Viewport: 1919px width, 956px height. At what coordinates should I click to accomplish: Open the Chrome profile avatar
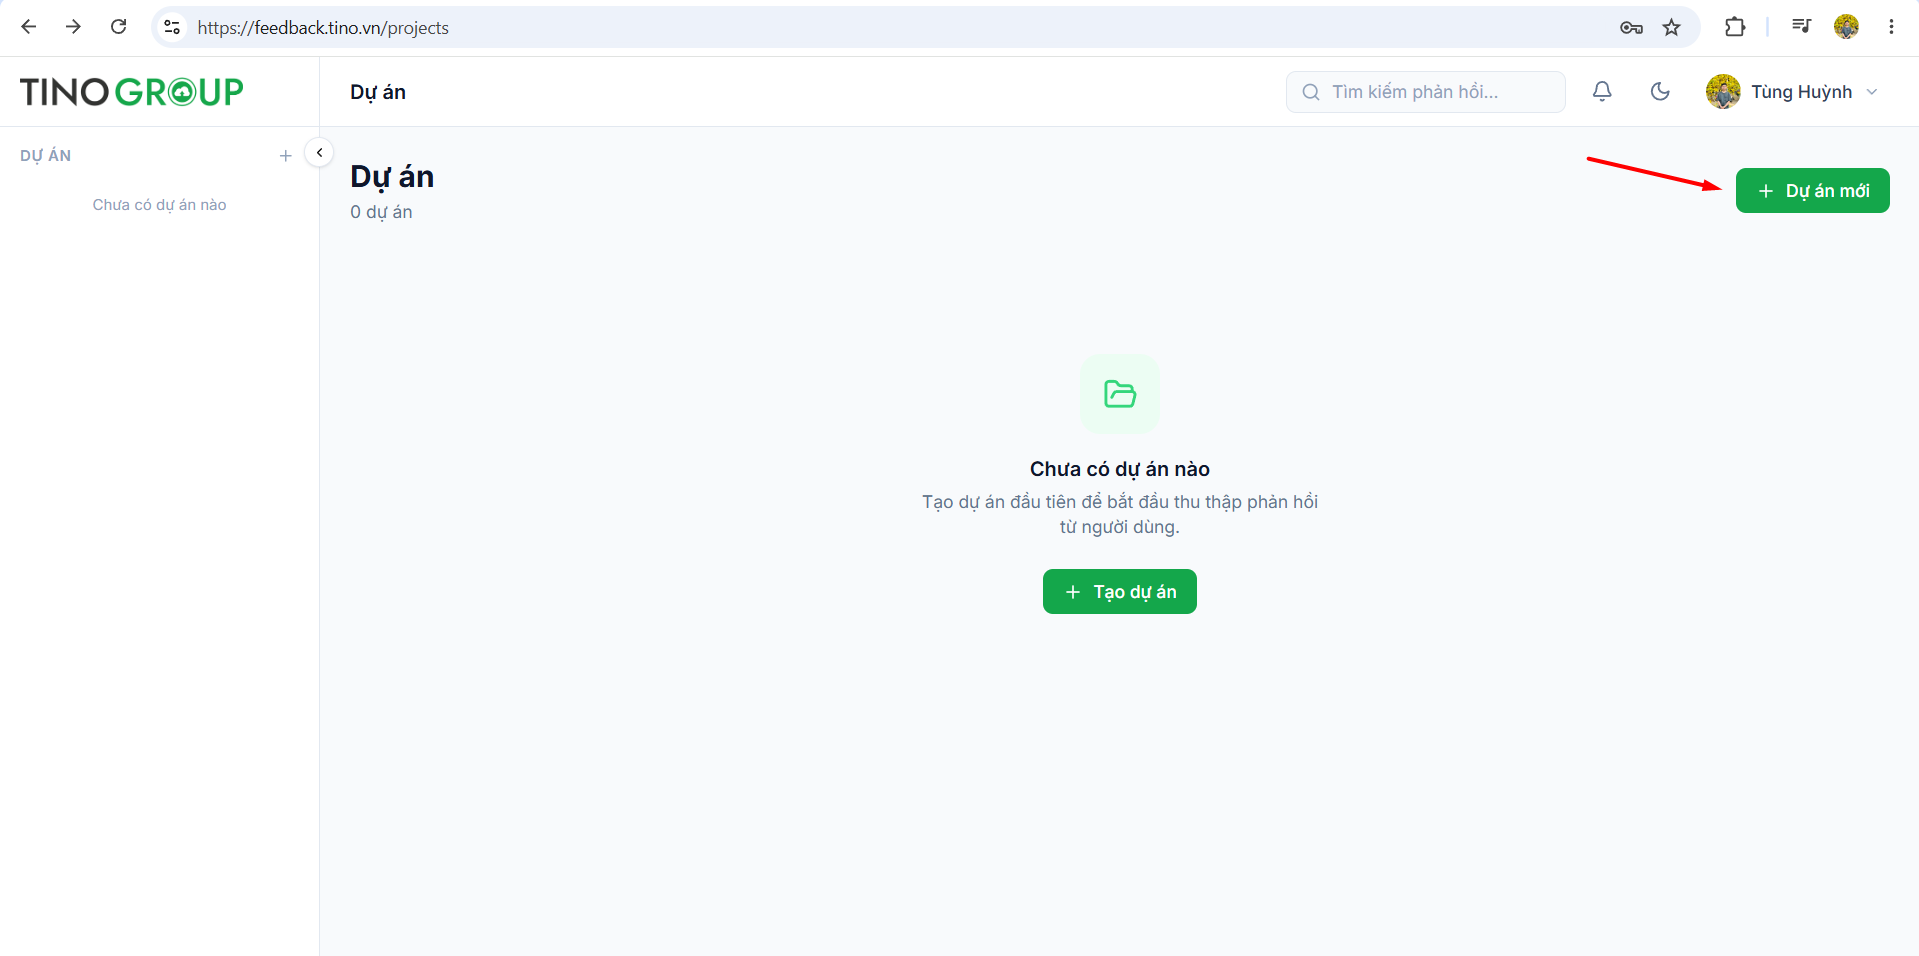pos(1846,27)
